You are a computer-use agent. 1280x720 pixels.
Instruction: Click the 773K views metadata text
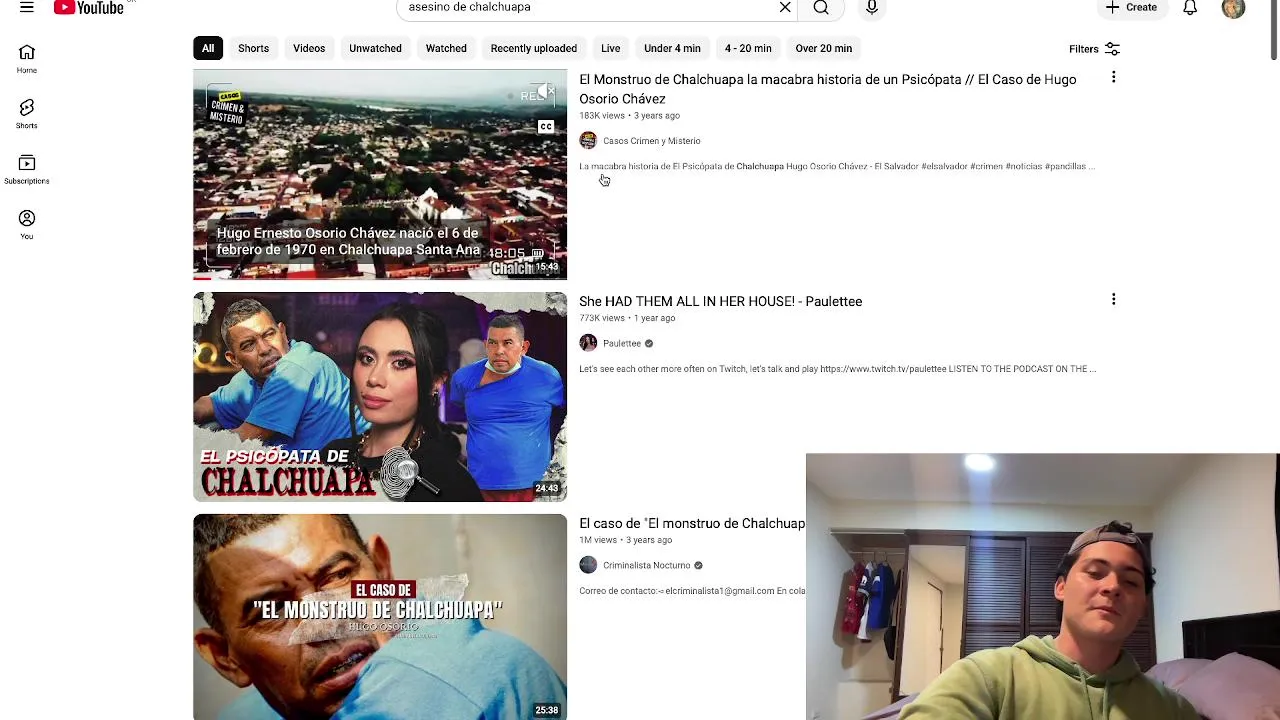coord(601,318)
